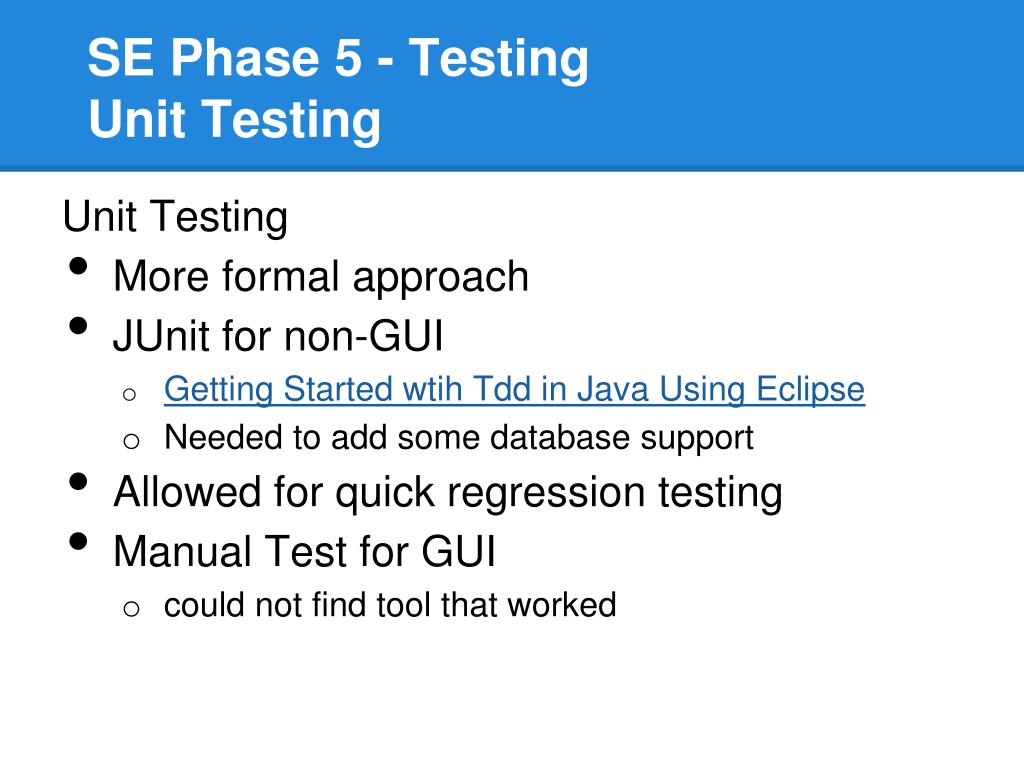This screenshot has height=768, width=1024.
Task: Click the hollow bullet before the Eclipse link
Action: click(x=129, y=394)
